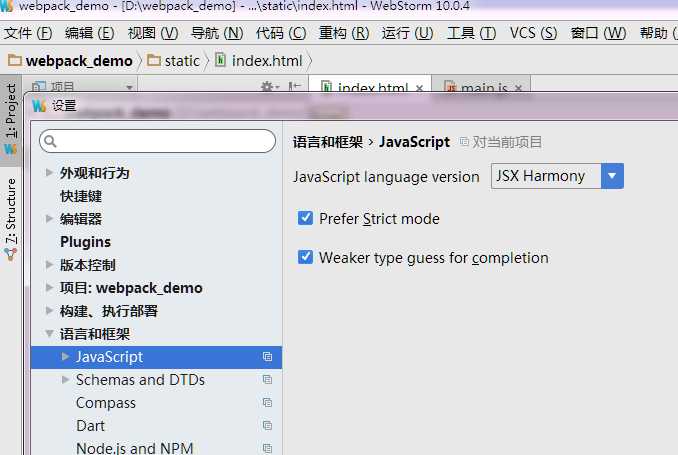Viewport: 678px width, 455px height.
Task: Click the index.html file icon on tab
Action: click(x=327, y=87)
